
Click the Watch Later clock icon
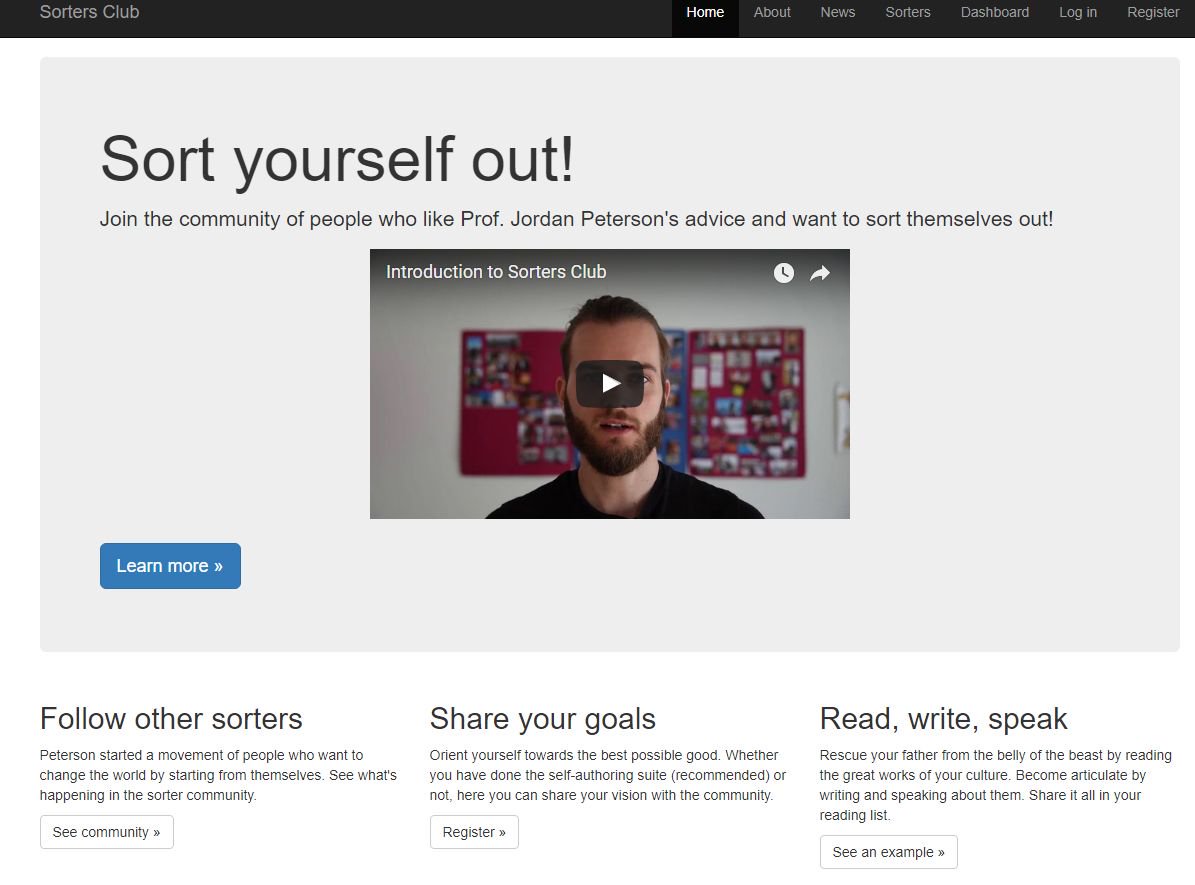pyautogui.click(x=783, y=273)
